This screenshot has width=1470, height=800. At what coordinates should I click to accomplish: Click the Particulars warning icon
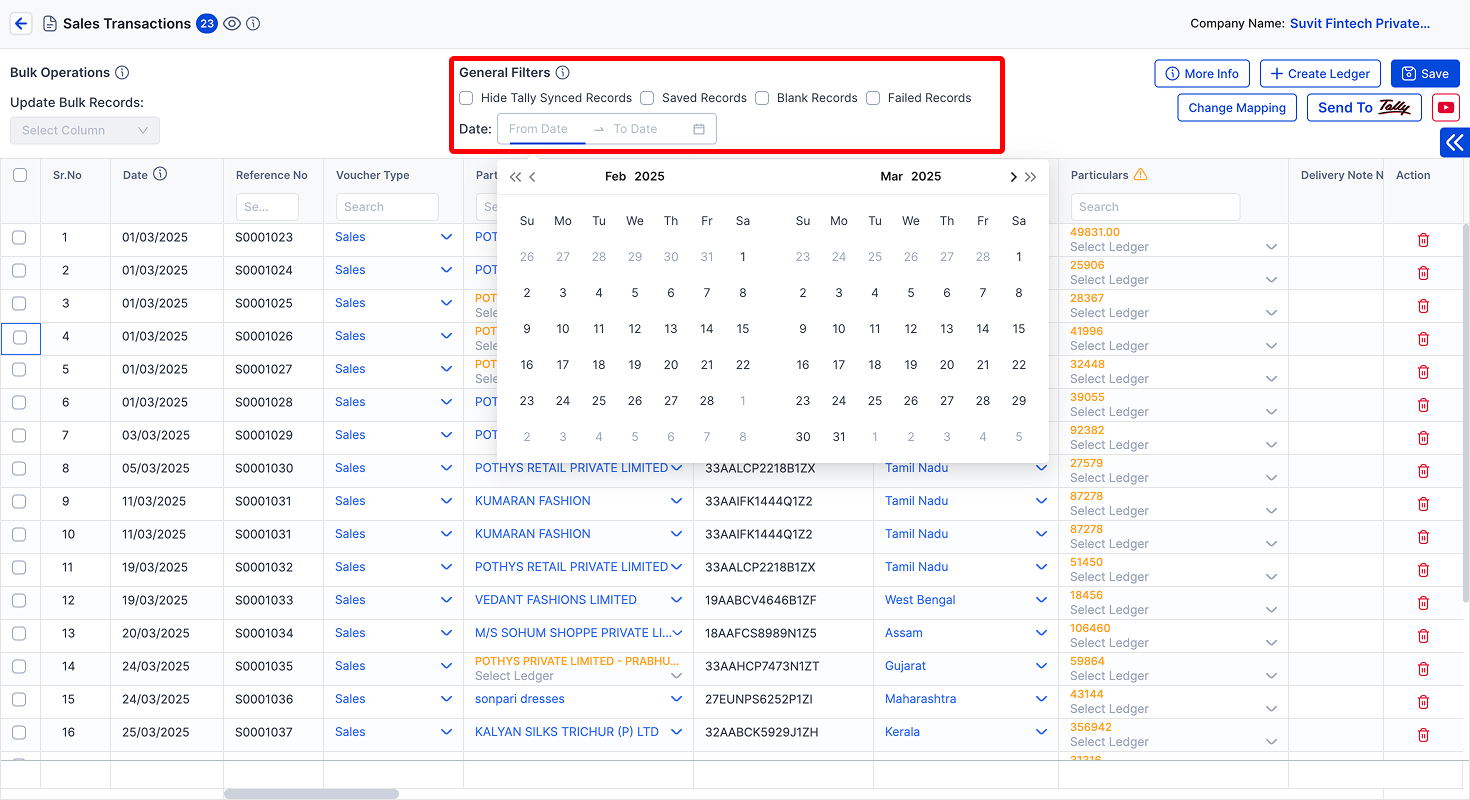[1141, 174]
